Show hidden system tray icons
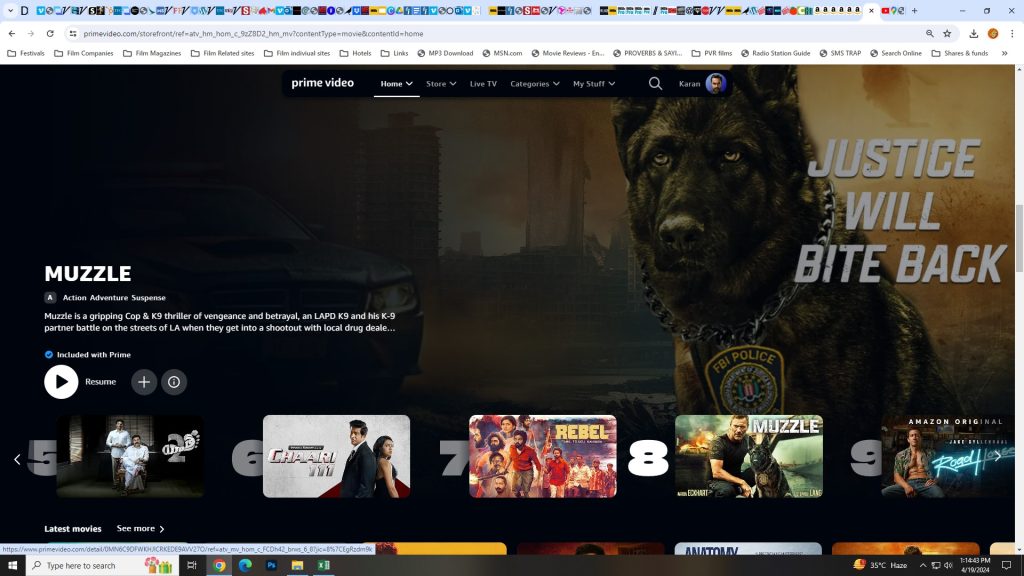Viewport: 1024px width, 576px height. click(923, 565)
